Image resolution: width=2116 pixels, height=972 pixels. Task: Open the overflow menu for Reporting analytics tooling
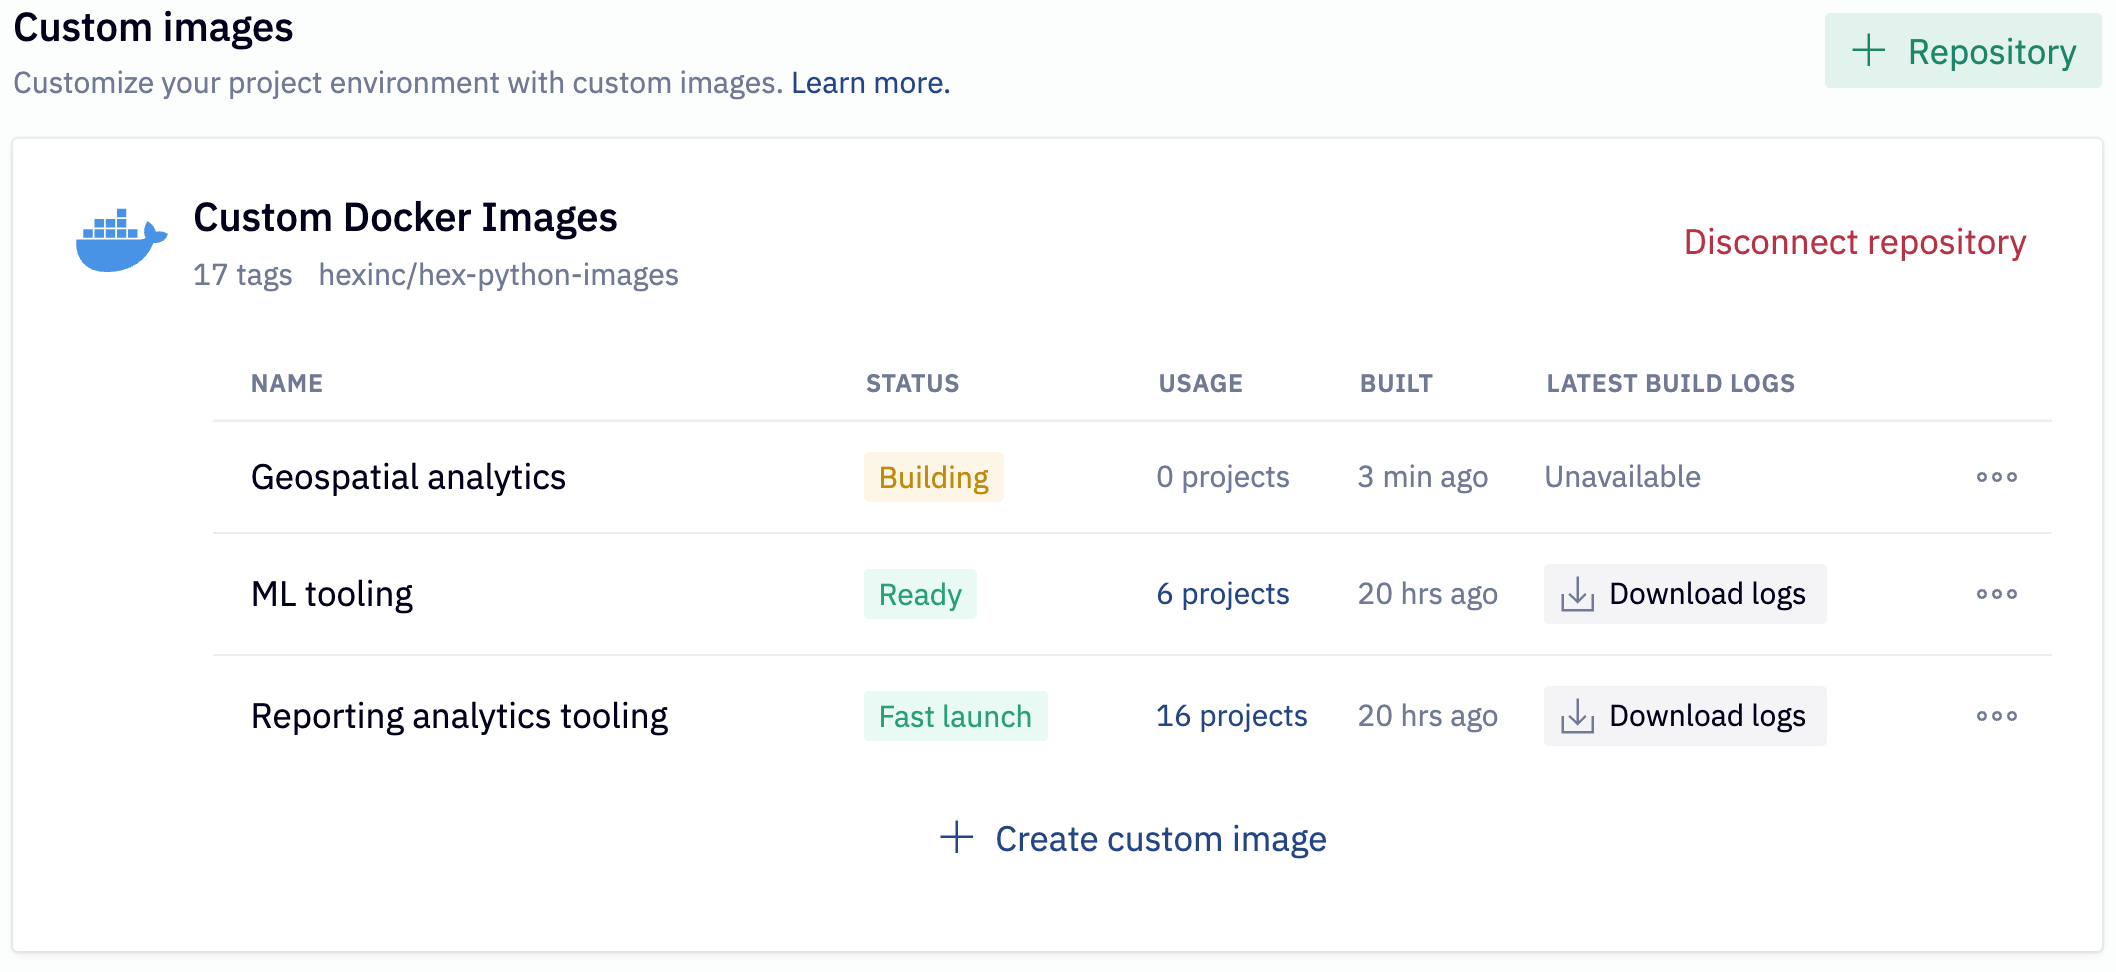pyautogui.click(x=1996, y=715)
